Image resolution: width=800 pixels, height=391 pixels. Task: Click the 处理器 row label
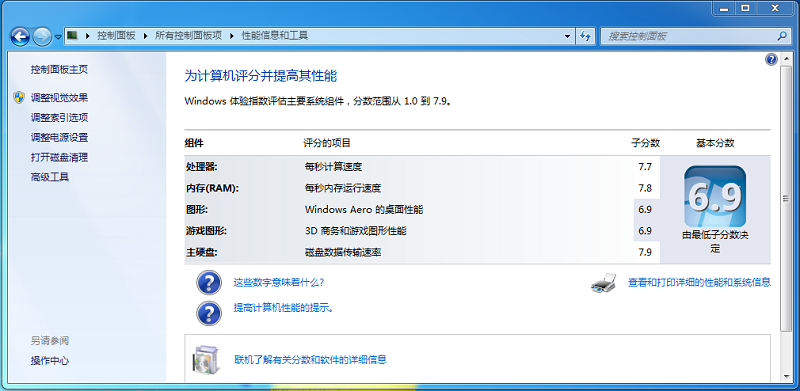click(x=202, y=166)
